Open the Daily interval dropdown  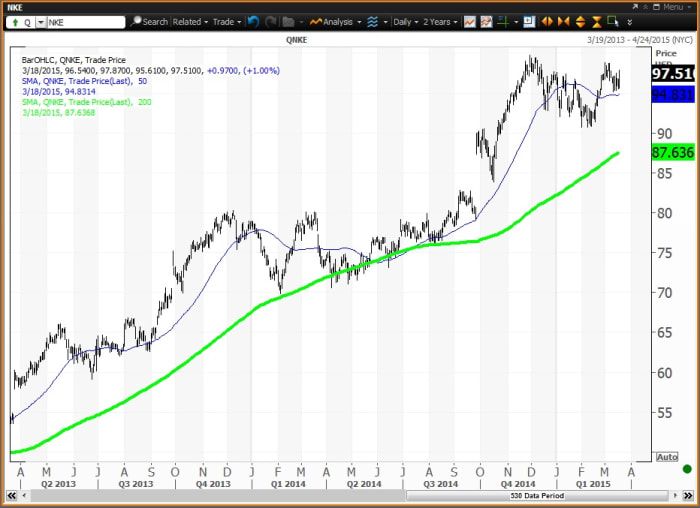(x=405, y=22)
